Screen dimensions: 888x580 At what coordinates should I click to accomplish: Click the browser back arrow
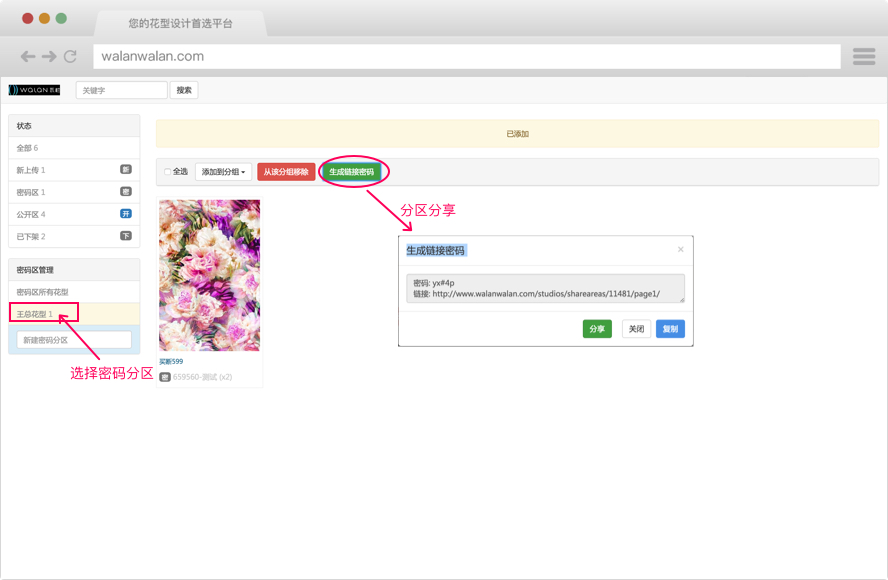click(28, 57)
